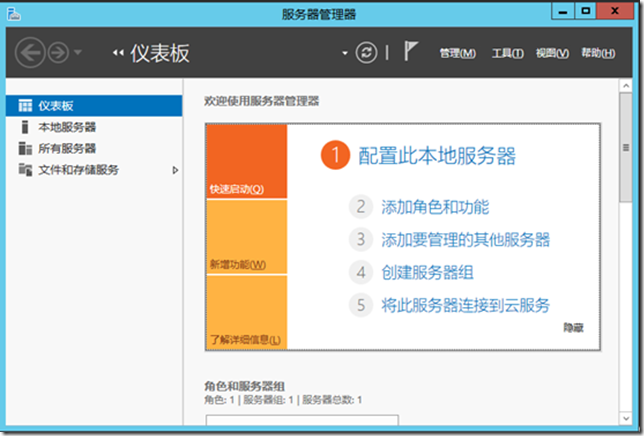644x436 pixels.
Task: Click the vertical scrollbar thumb
Action: 626,147
